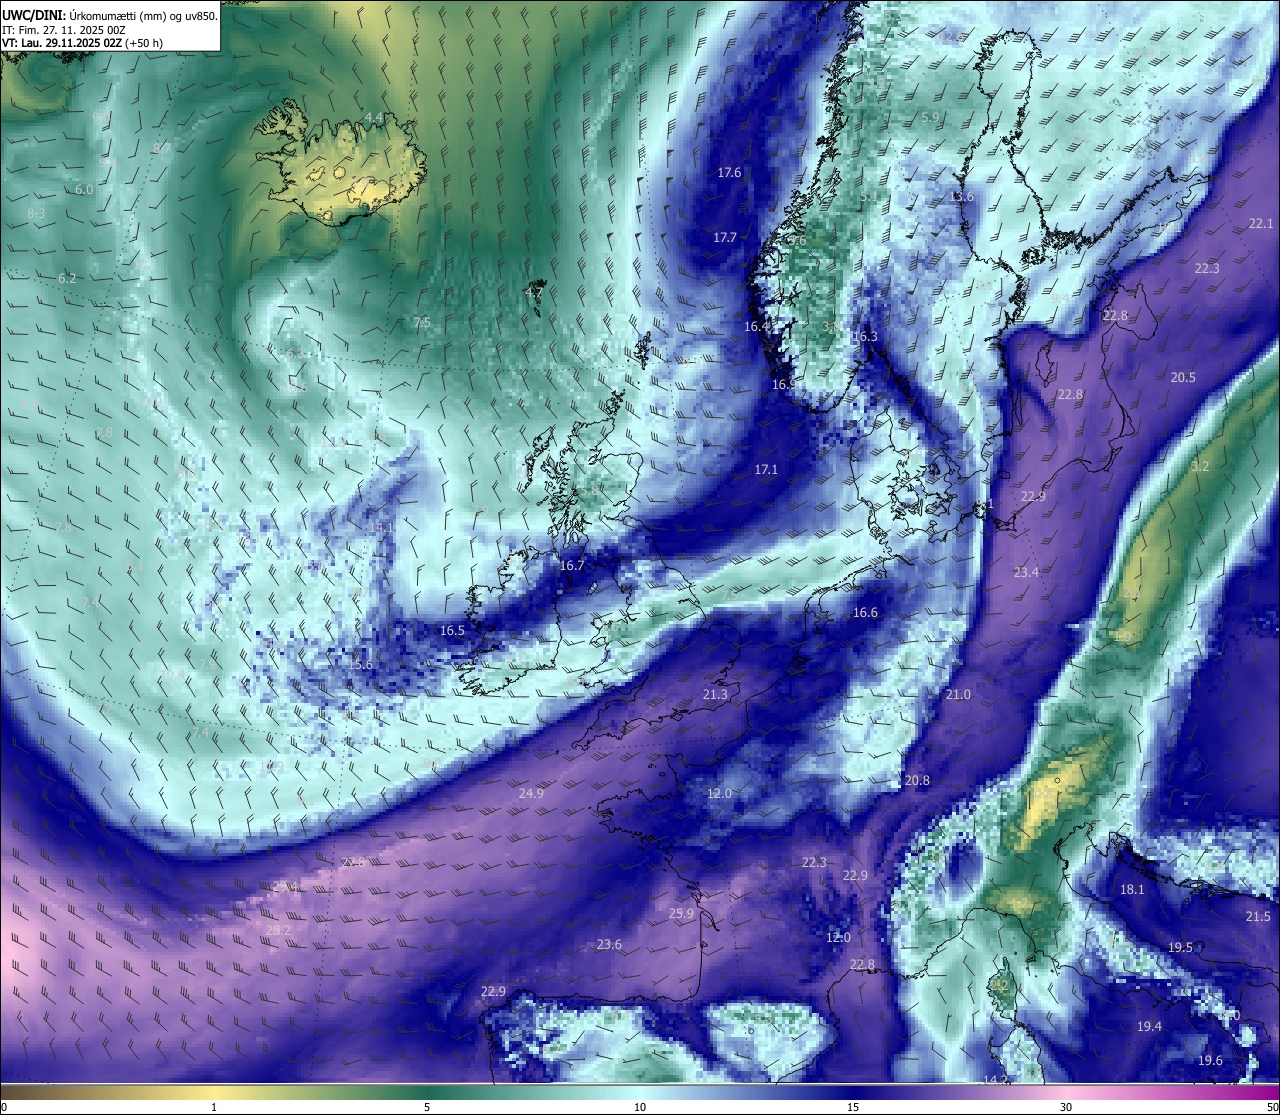Click the 19.6 value label
The image size is (1280, 1115).
pyautogui.click(x=1210, y=1060)
